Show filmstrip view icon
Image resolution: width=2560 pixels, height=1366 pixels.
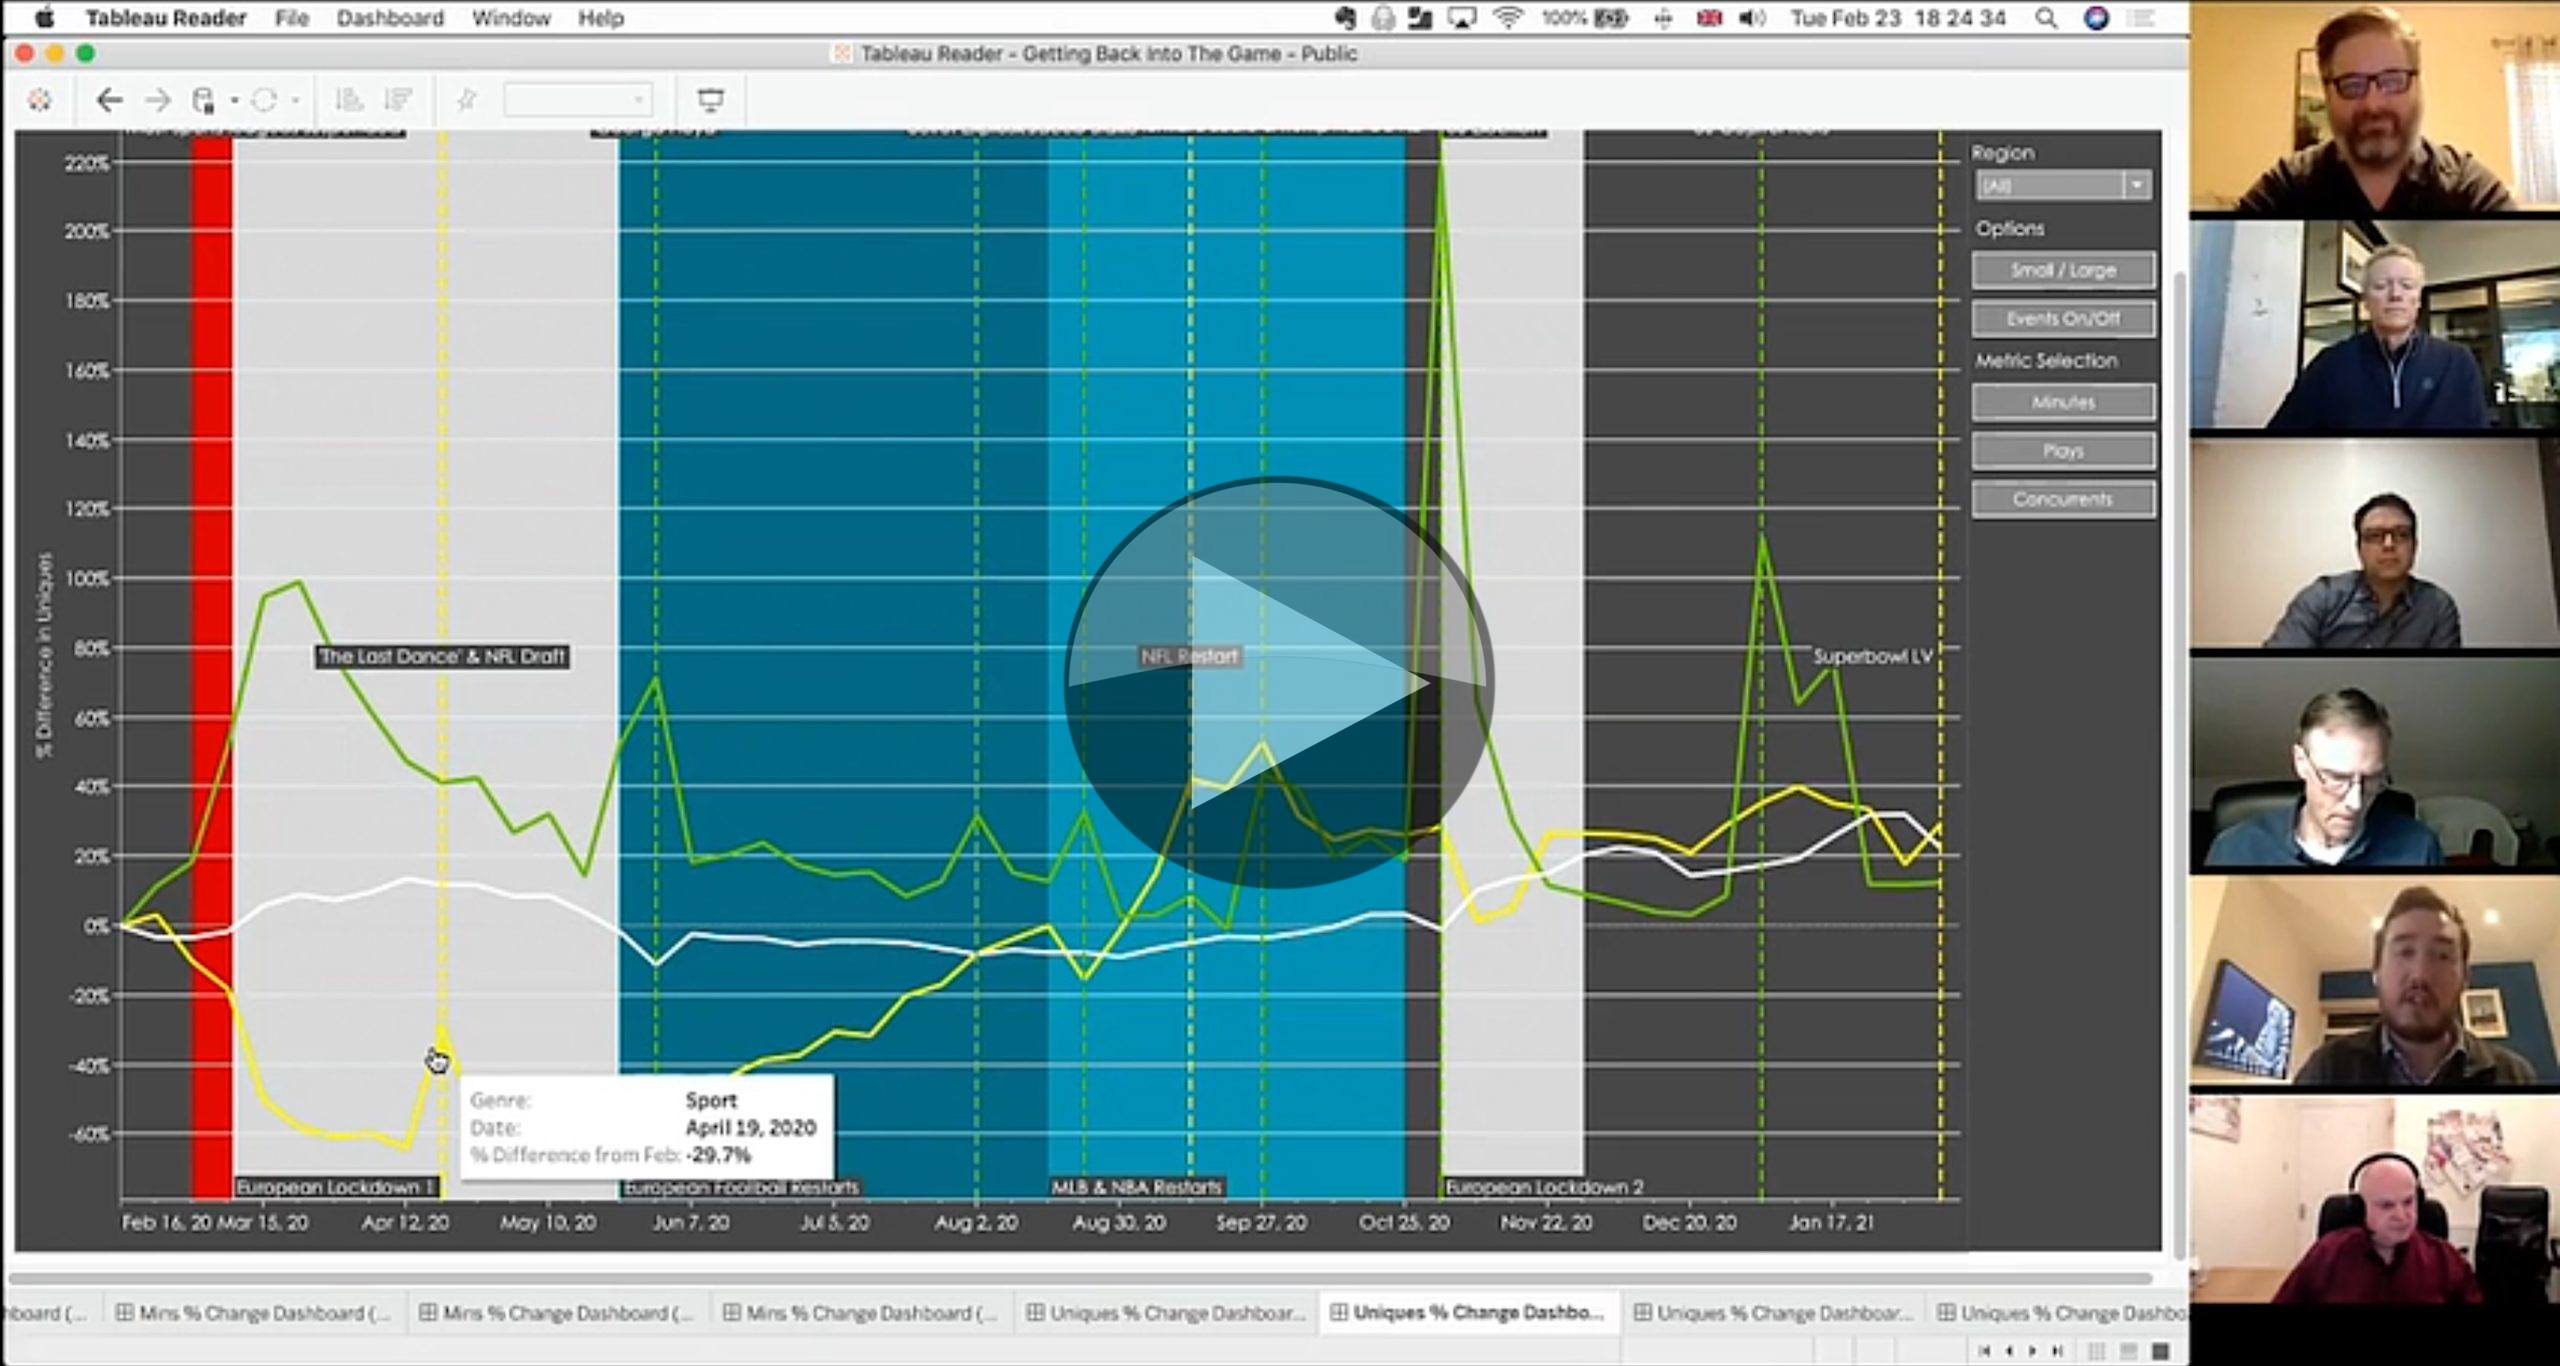coord(2128,1351)
